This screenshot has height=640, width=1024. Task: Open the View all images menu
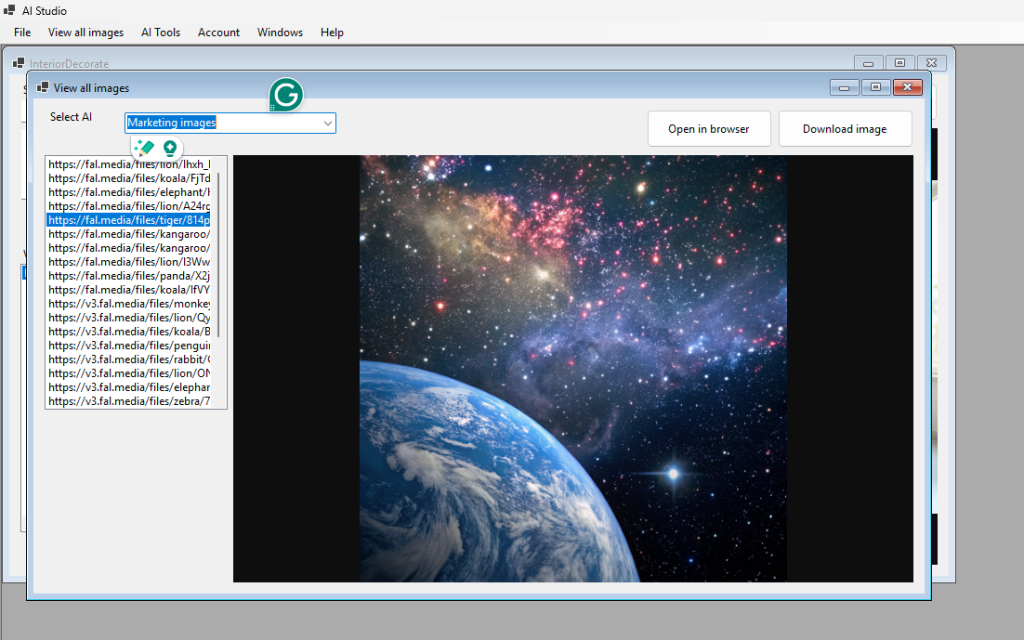tap(86, 32)
